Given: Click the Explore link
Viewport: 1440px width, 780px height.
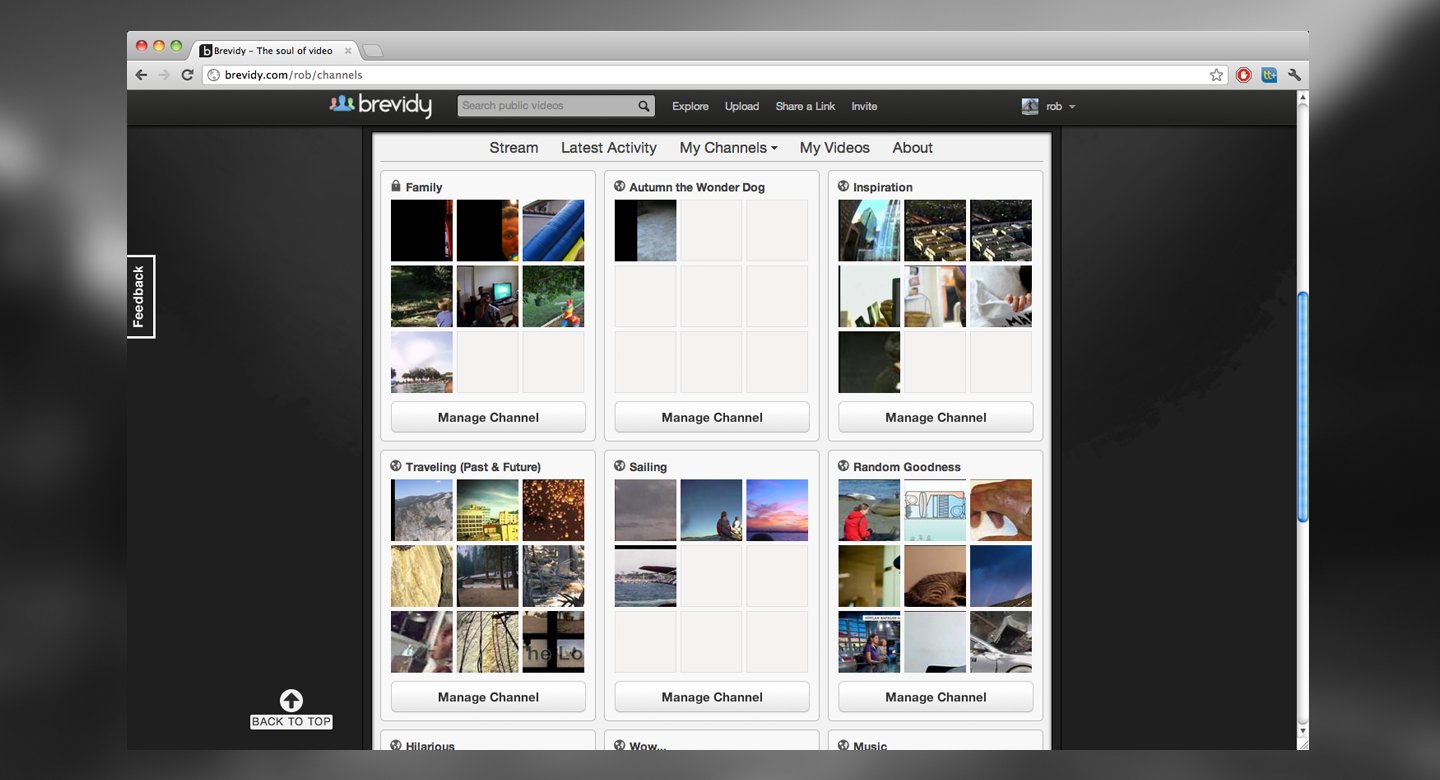Looking at the screenshot, I should pos(690,106).
